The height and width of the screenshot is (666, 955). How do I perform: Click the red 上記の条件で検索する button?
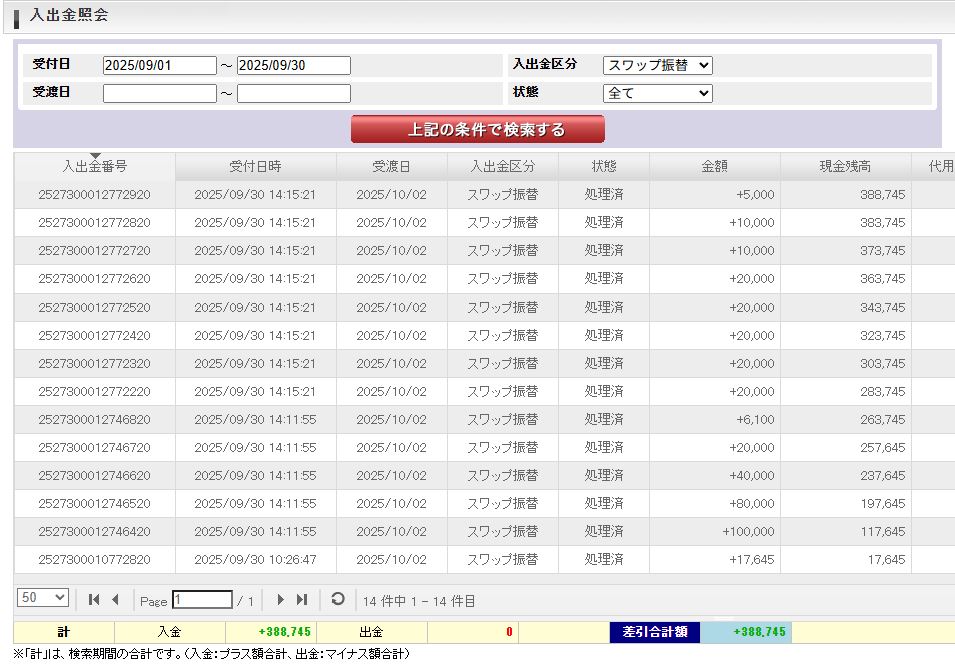click(x=477, y=130)
